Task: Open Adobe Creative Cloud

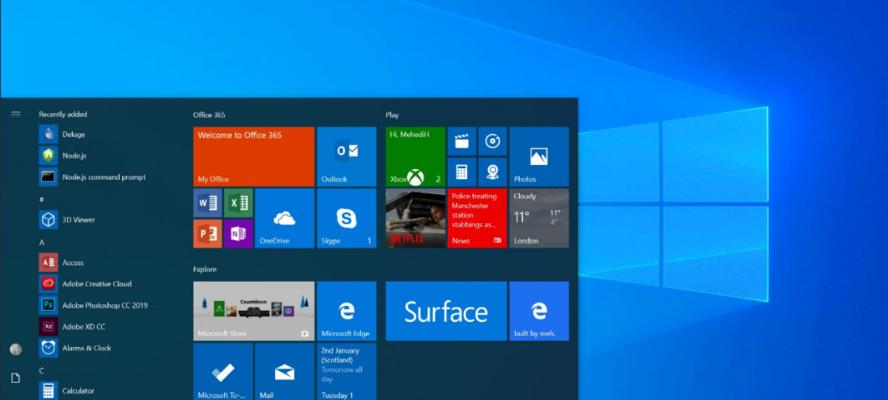Action: tap(85, 284)
